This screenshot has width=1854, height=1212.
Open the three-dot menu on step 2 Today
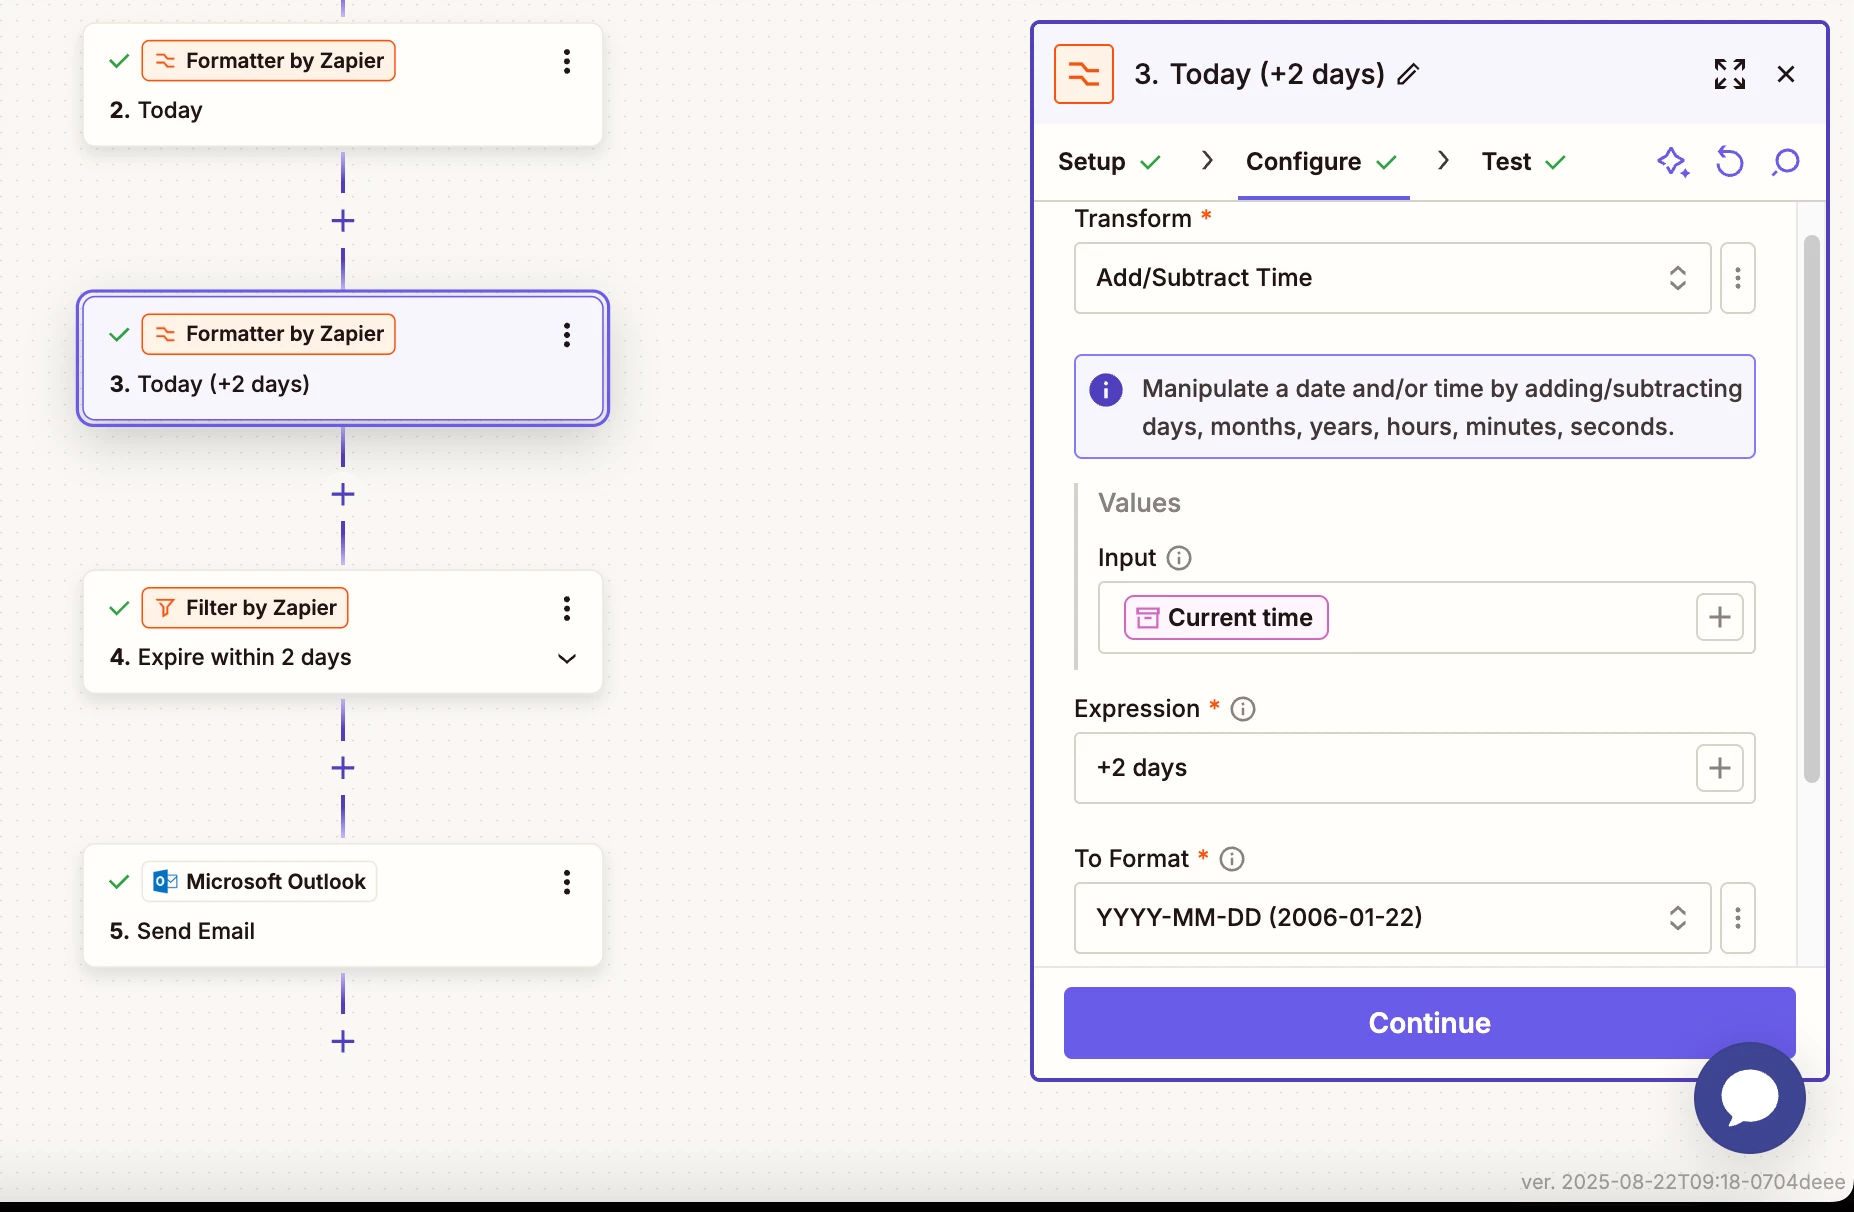point(567,61)
